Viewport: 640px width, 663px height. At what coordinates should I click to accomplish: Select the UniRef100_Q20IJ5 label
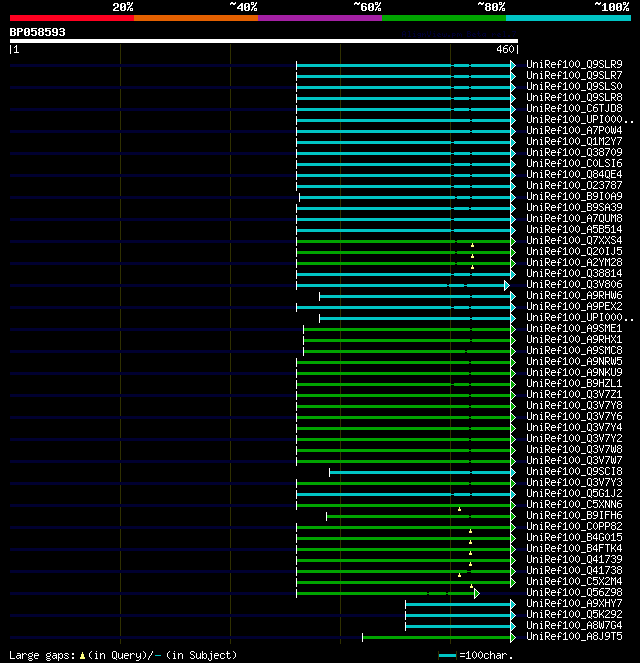click(x=574, y=251)
